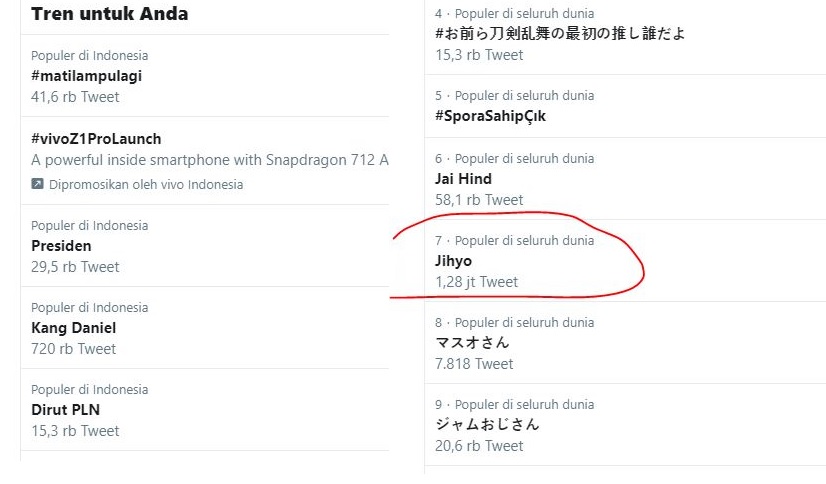Open the Jihyo worldwide trend
Image resolution: width=826 pixels, height=484 pixels.
point(453,261)
